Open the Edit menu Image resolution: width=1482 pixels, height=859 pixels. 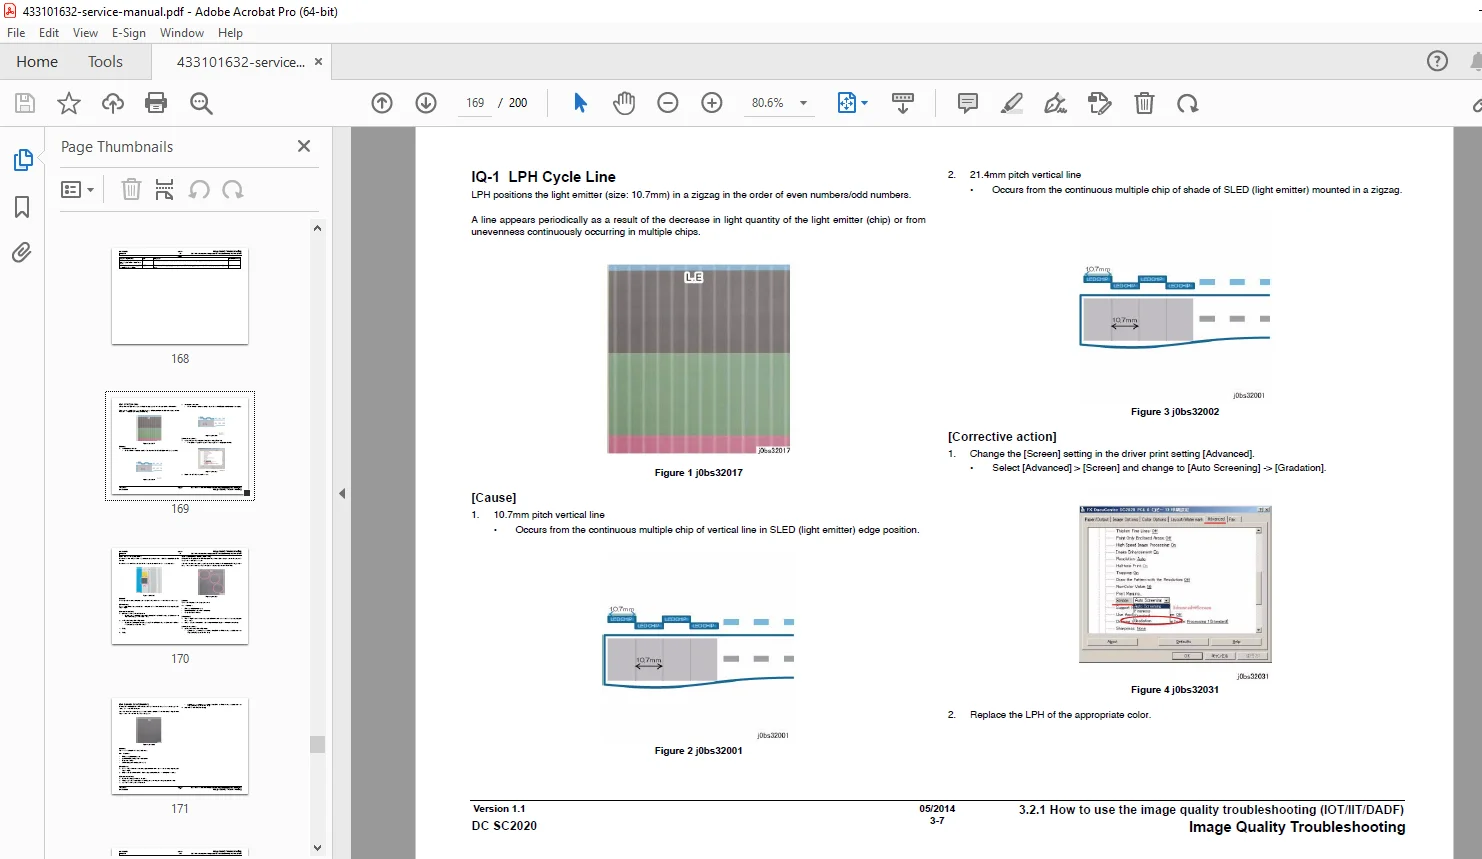49,33
